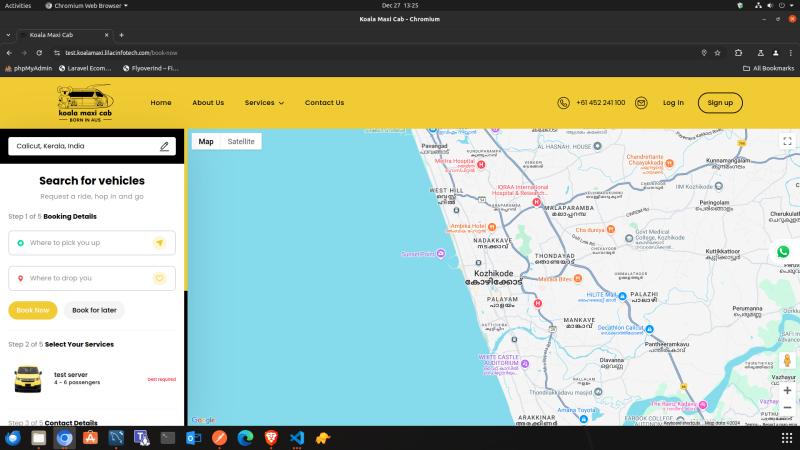The width and height of the screenshot is (800, 450).
Task: Click the current location arrow in pickup field
Action: (x=158, y=243)
